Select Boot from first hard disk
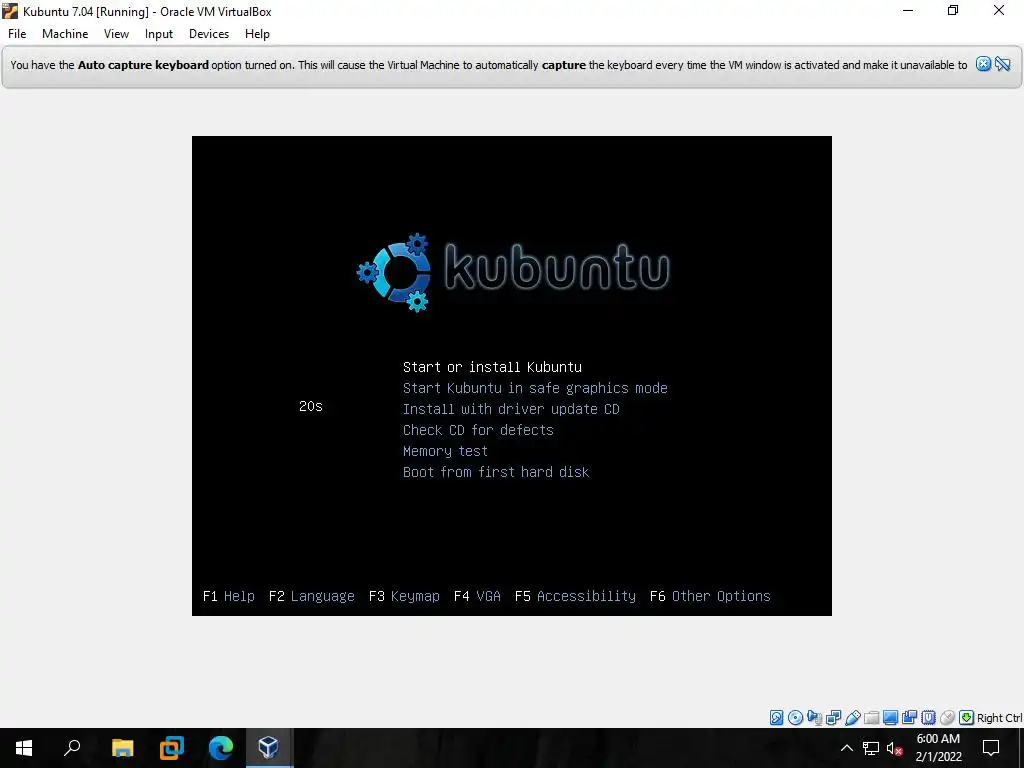 (496, 472)
